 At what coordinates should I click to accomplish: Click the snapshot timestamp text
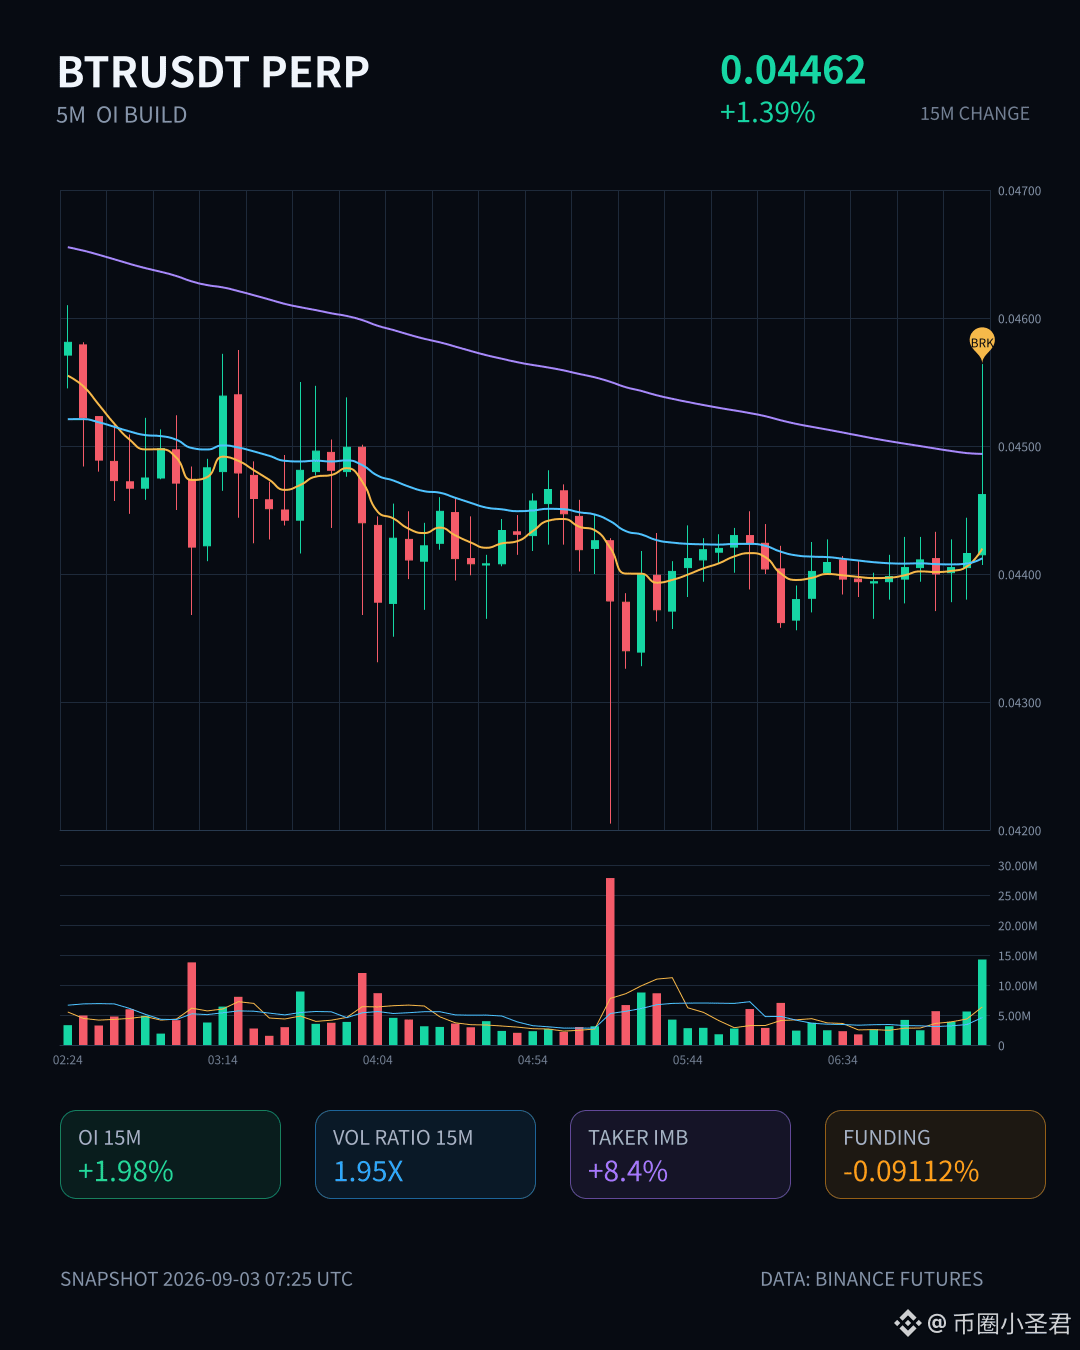pyautogui.click(x=206, y=1279)
